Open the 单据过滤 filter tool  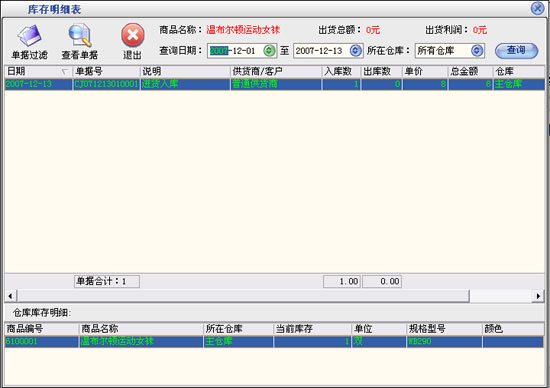pyautogui.click(x=29, y=41)
